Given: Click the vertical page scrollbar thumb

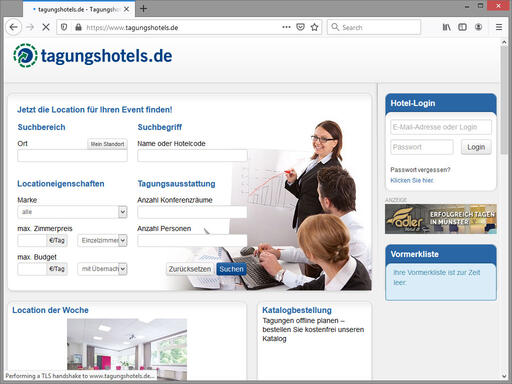Looking at the screenshot, I should 504,100.
